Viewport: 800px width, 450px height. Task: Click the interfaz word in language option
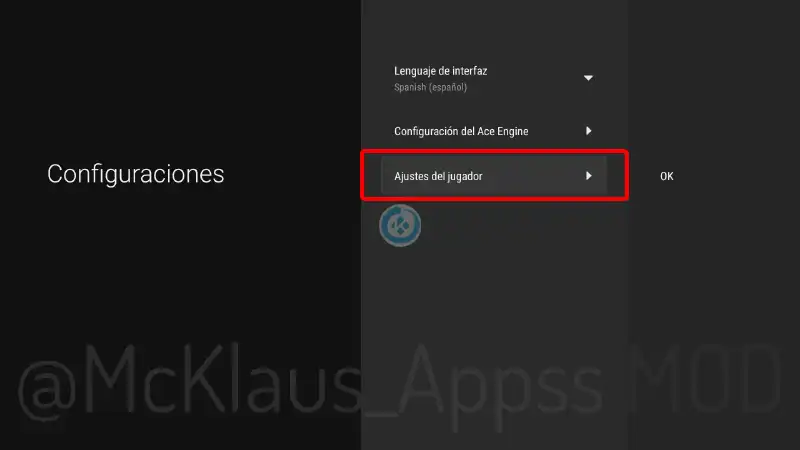[468, 71]
